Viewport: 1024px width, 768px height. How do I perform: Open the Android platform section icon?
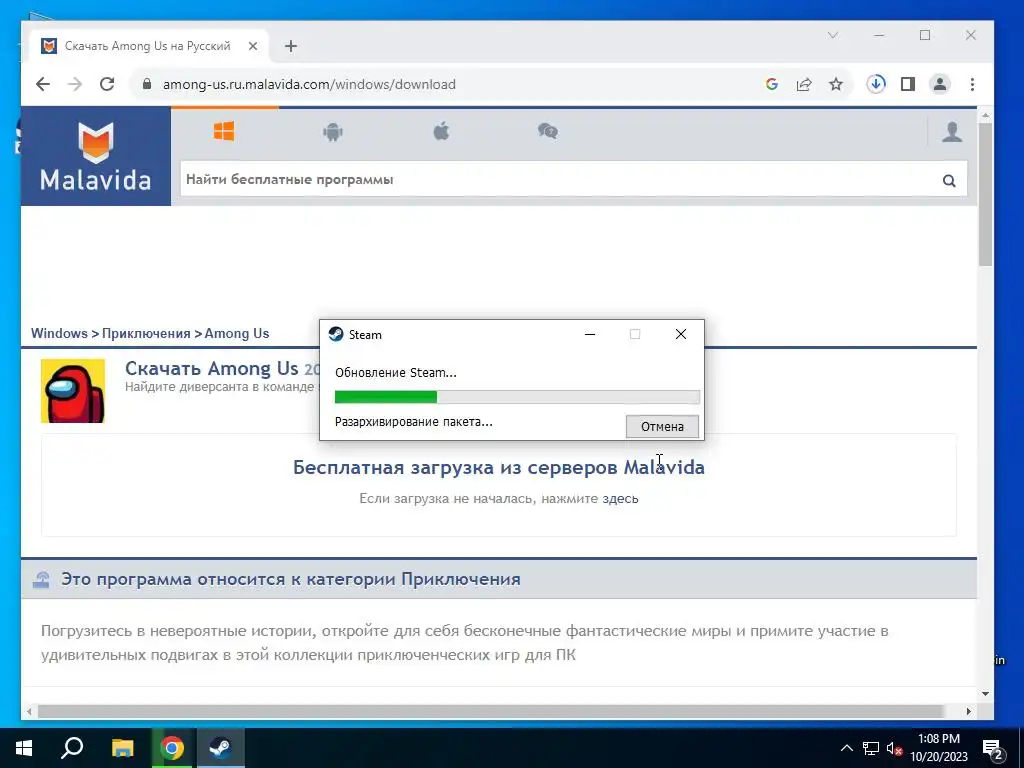332,132
